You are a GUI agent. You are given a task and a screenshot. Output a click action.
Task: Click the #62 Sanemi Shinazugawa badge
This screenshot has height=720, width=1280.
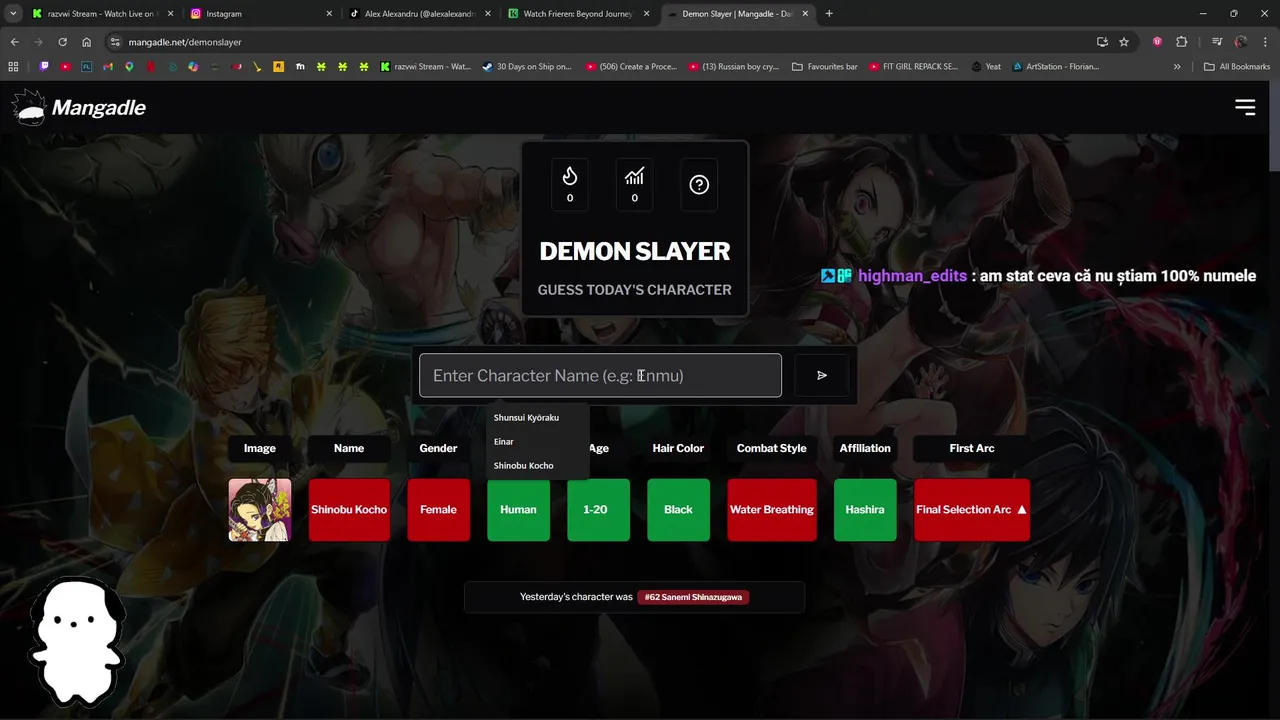click(x=693, y=597)
